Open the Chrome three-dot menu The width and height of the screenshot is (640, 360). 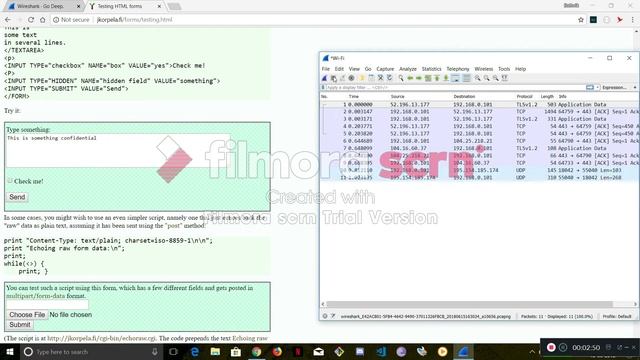(632, 20)
